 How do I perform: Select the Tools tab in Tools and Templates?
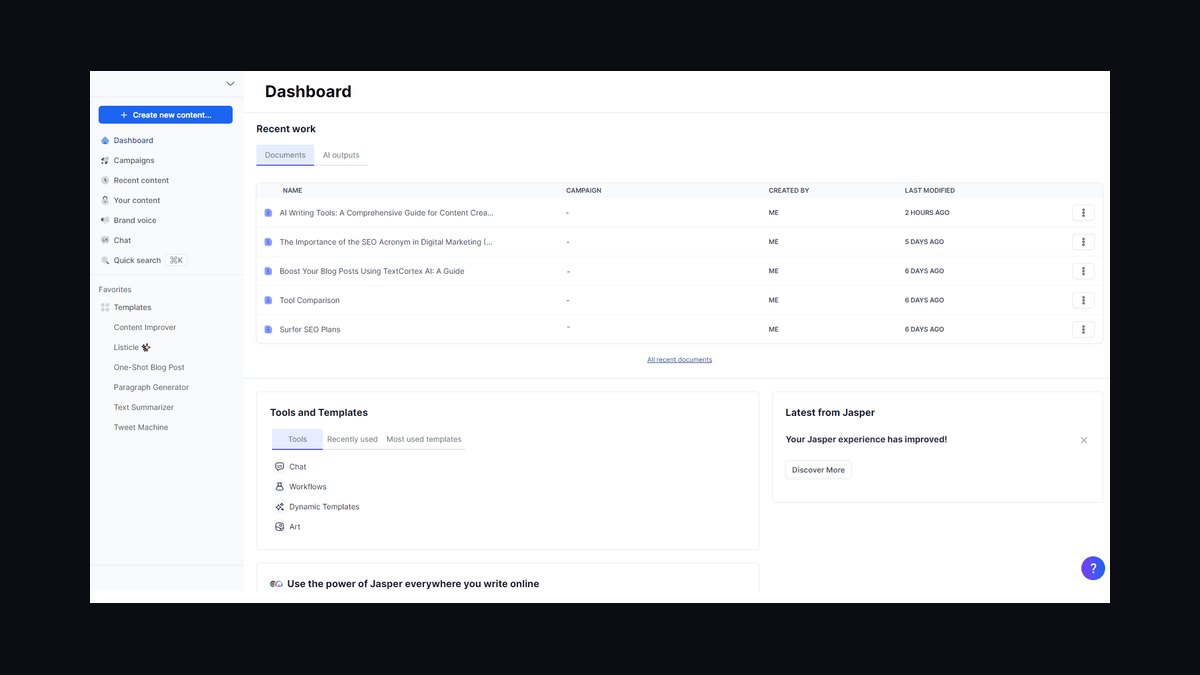(x=297, y=439)
